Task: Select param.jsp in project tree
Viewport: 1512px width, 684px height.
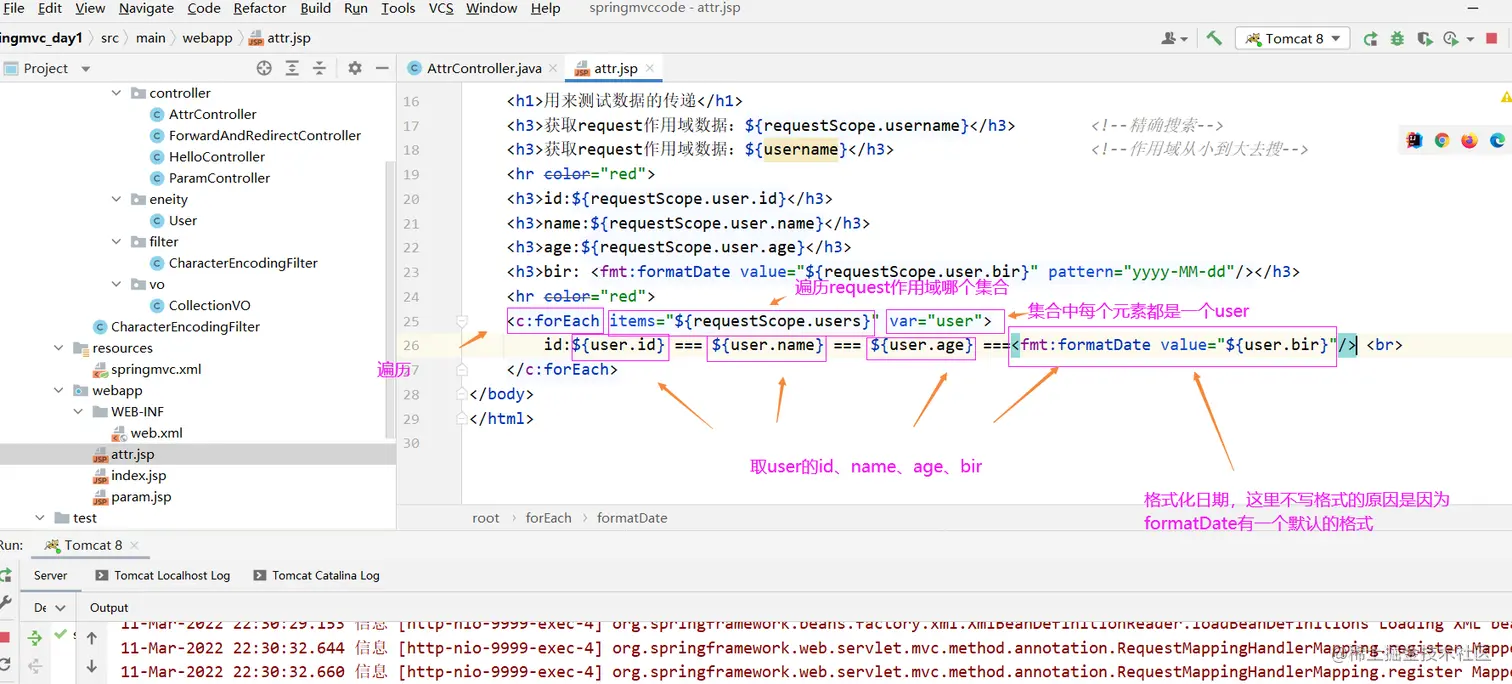Action: (141, 497)
